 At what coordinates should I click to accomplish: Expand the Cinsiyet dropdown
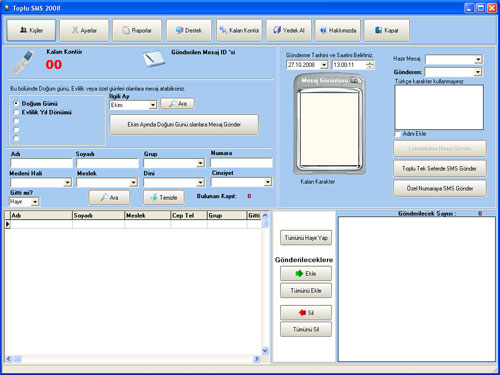coord(268,182)
